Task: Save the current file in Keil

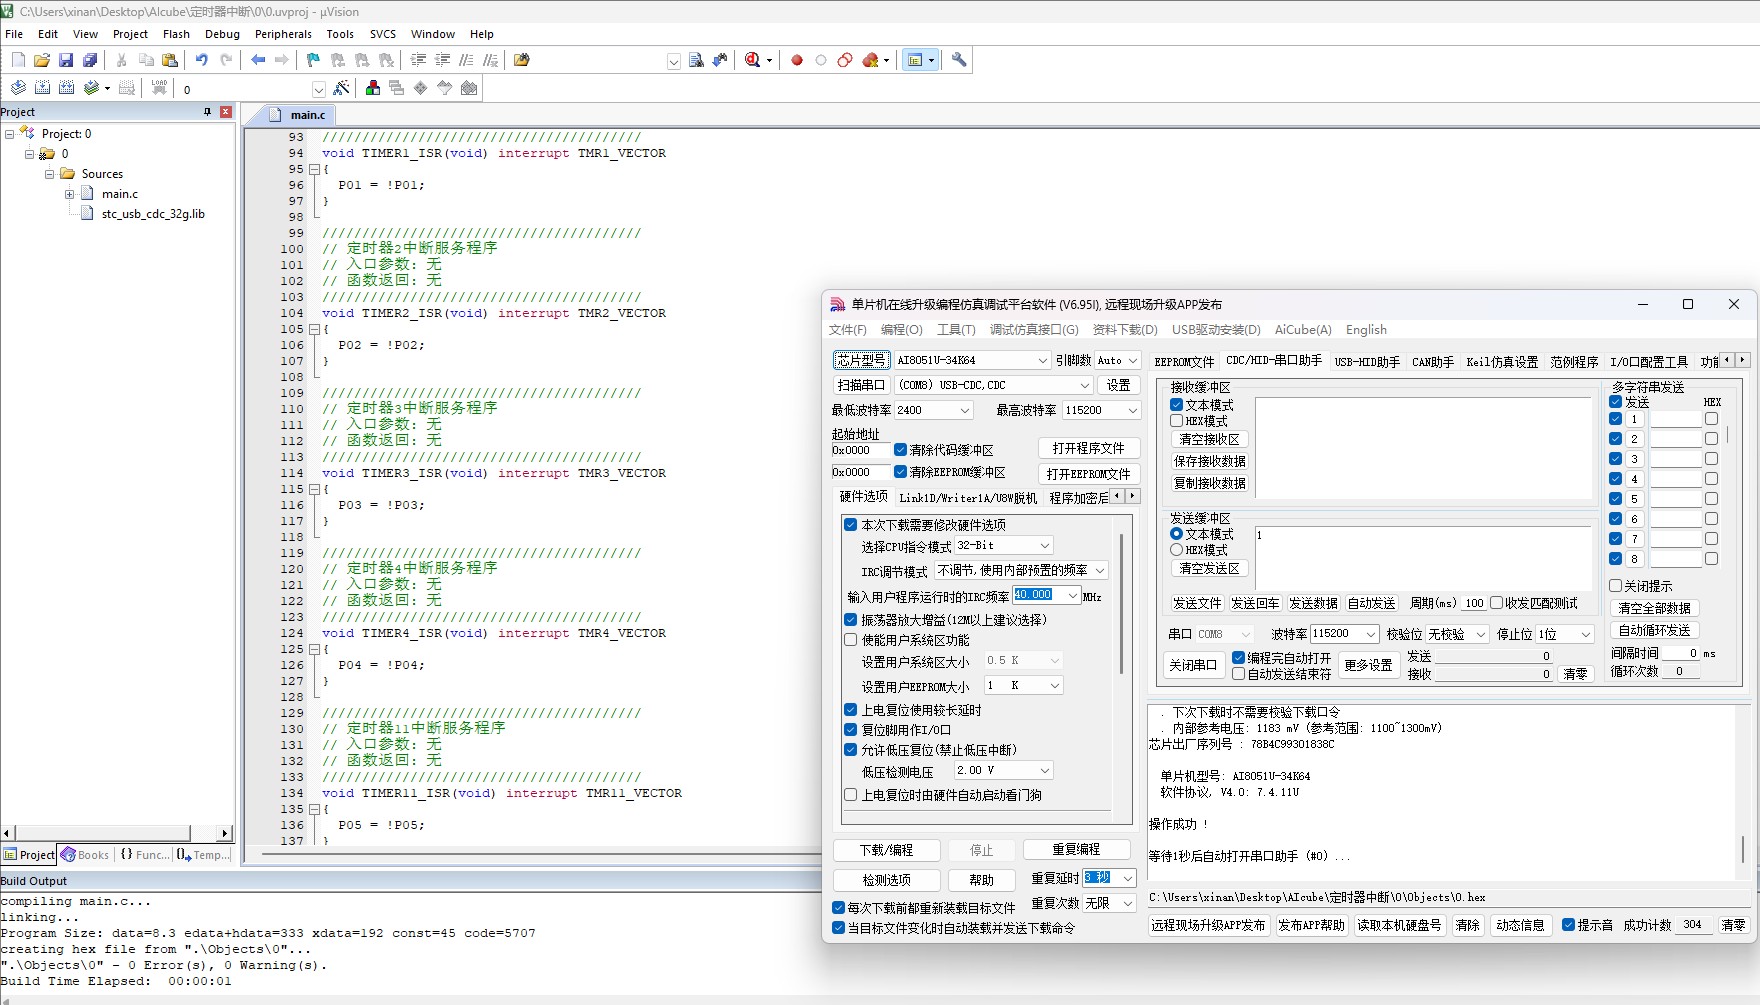Action: (x=66, y=60)
